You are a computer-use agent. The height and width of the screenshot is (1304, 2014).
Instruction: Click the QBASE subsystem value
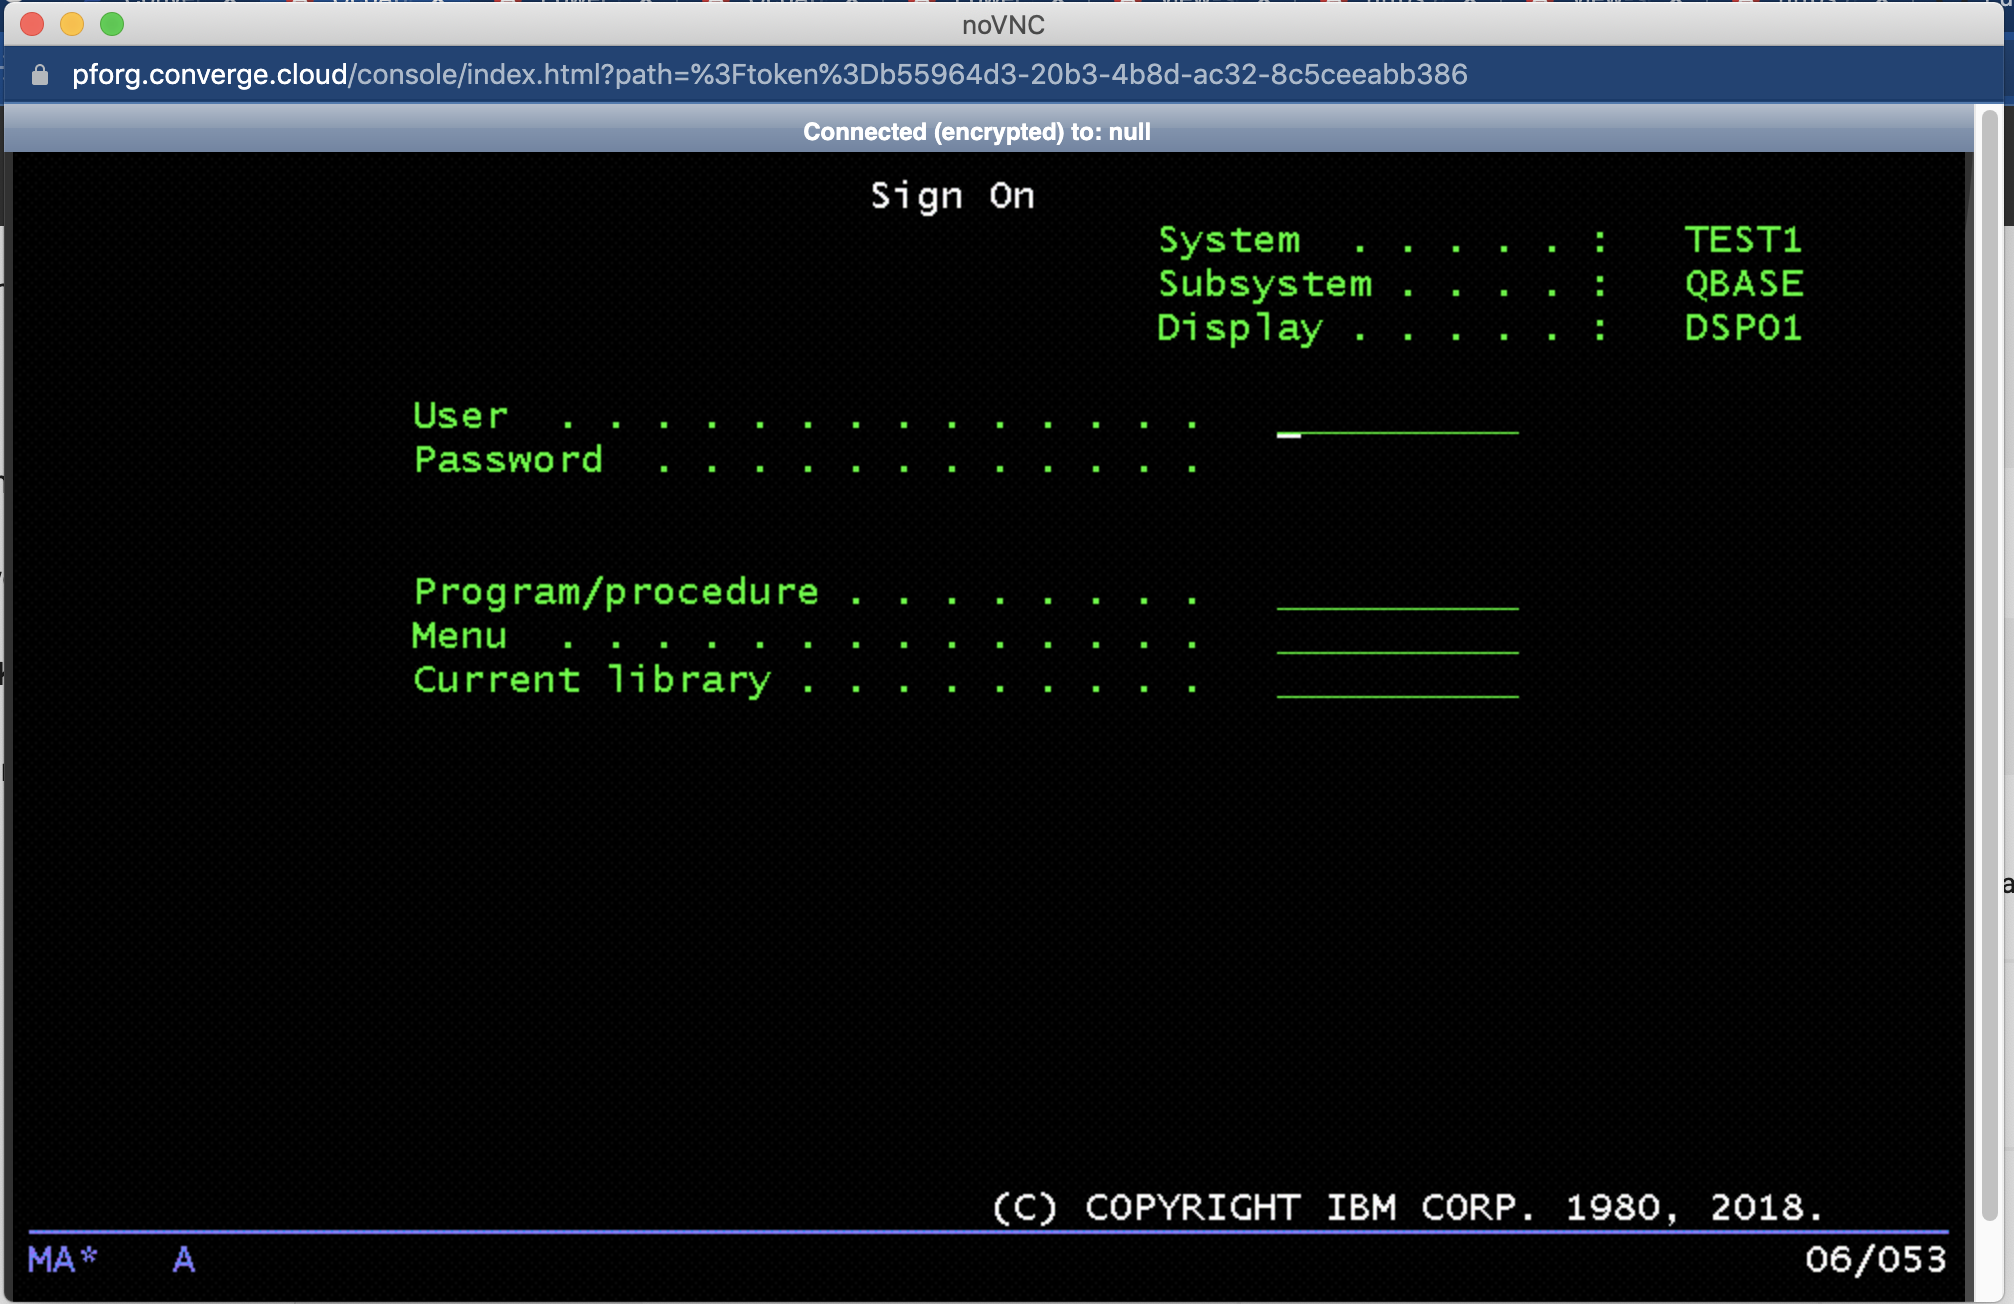click(1744, 284)
